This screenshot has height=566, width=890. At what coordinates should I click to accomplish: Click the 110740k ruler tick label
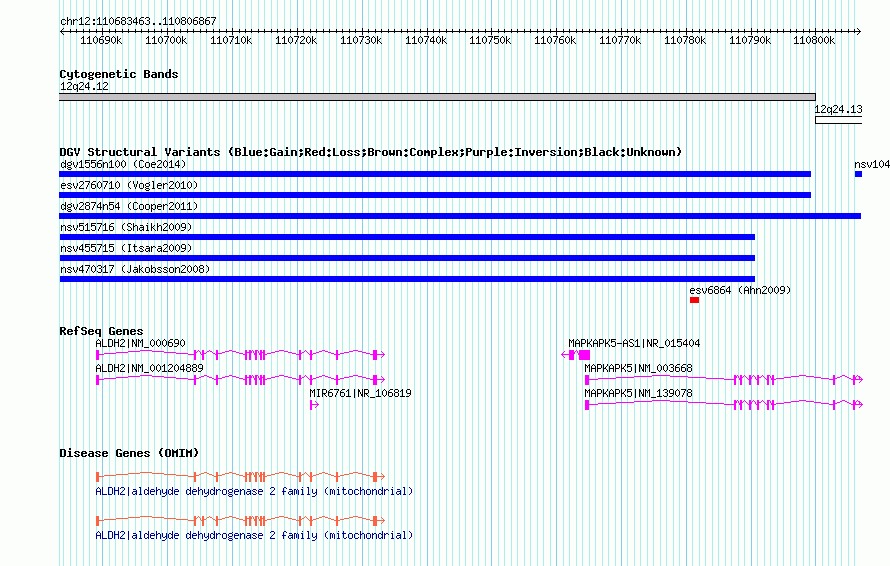pyautogui.click(x=426, y=40)
